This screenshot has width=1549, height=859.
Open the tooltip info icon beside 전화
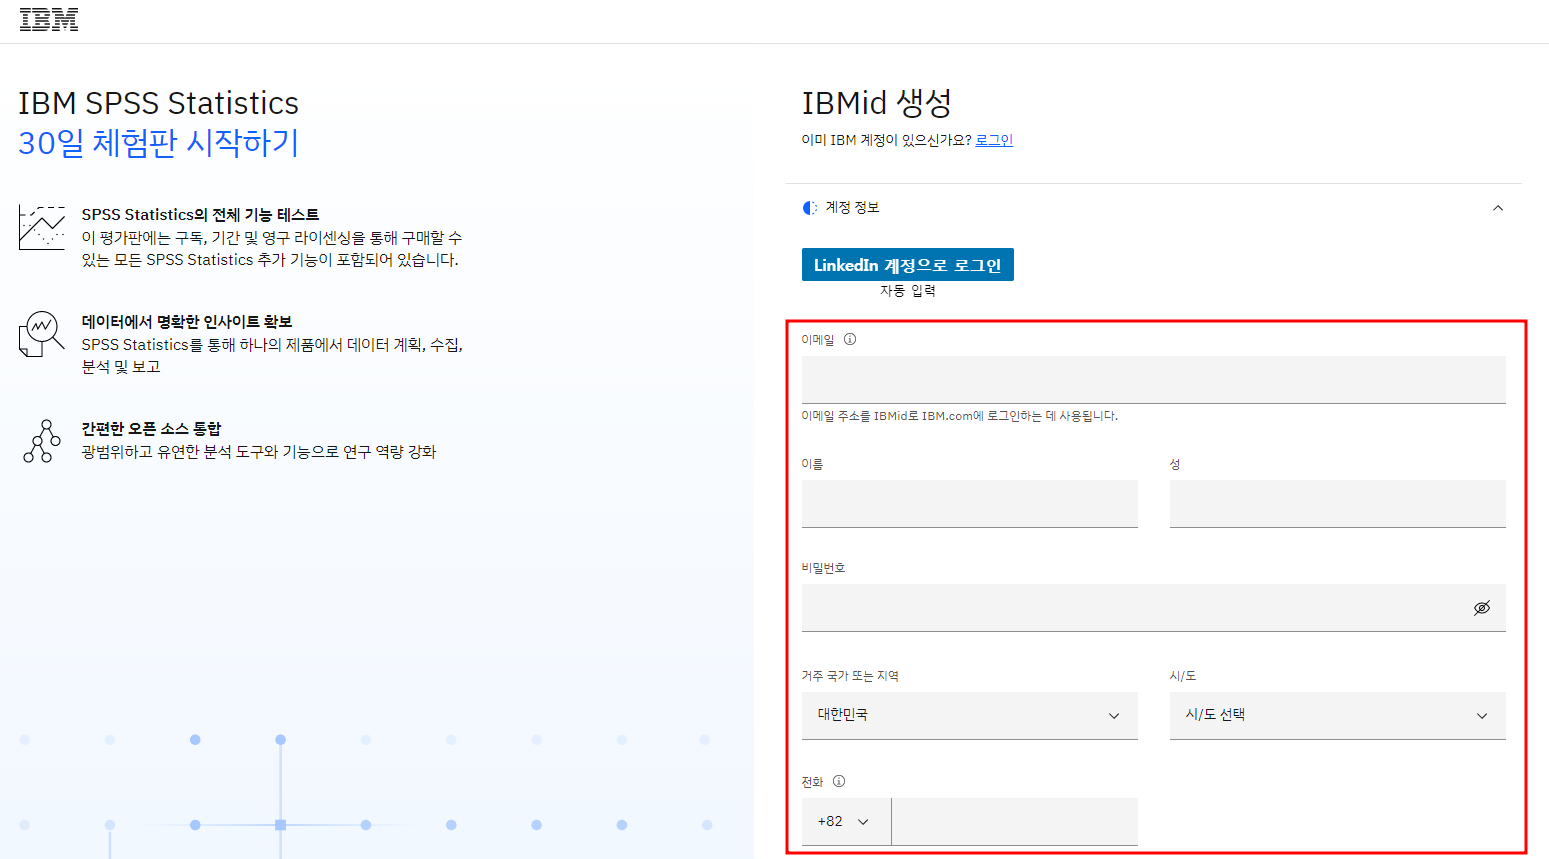[x=841, y=782]
